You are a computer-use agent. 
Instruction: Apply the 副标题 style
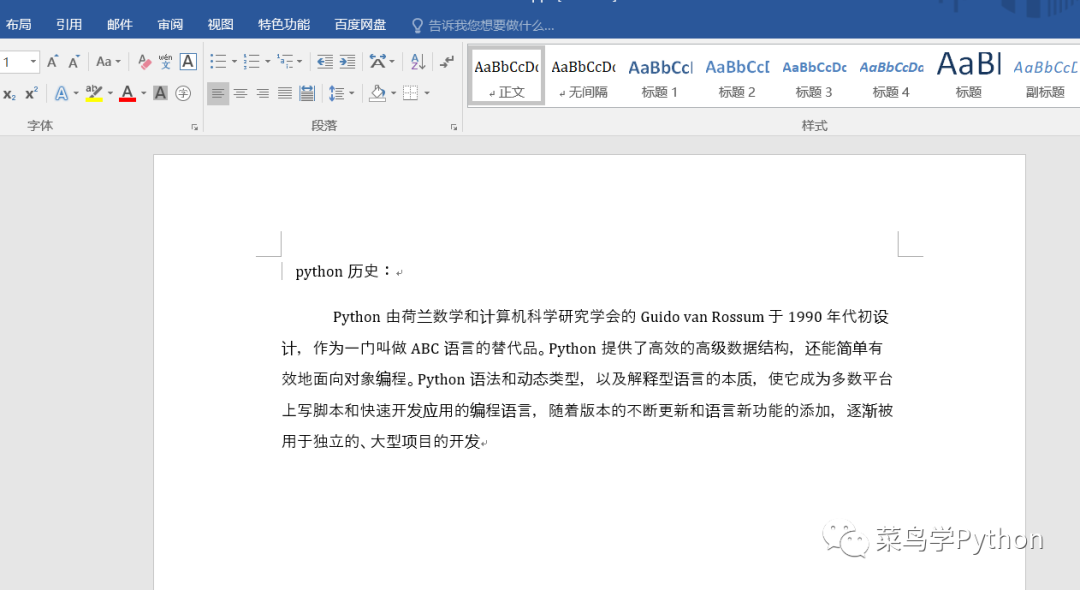click(1044, 75)
